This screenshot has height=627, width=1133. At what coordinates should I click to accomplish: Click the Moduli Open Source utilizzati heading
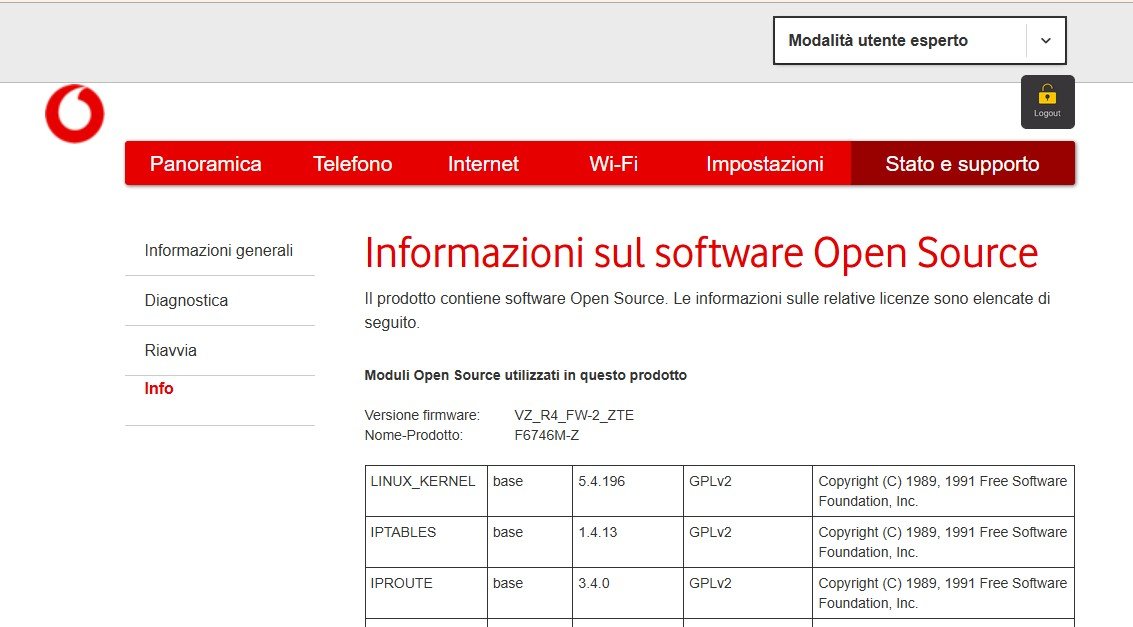point(525,376)
